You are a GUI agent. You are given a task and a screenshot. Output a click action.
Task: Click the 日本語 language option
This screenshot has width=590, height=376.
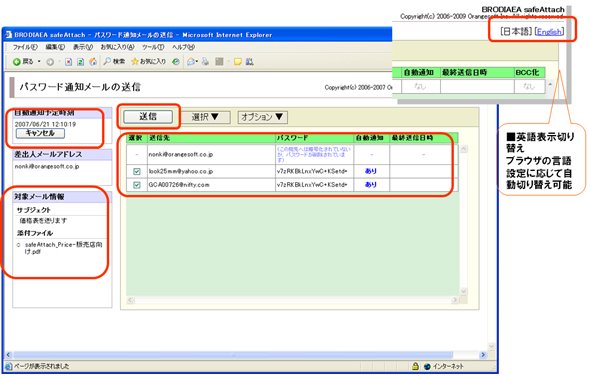[516, 32]
